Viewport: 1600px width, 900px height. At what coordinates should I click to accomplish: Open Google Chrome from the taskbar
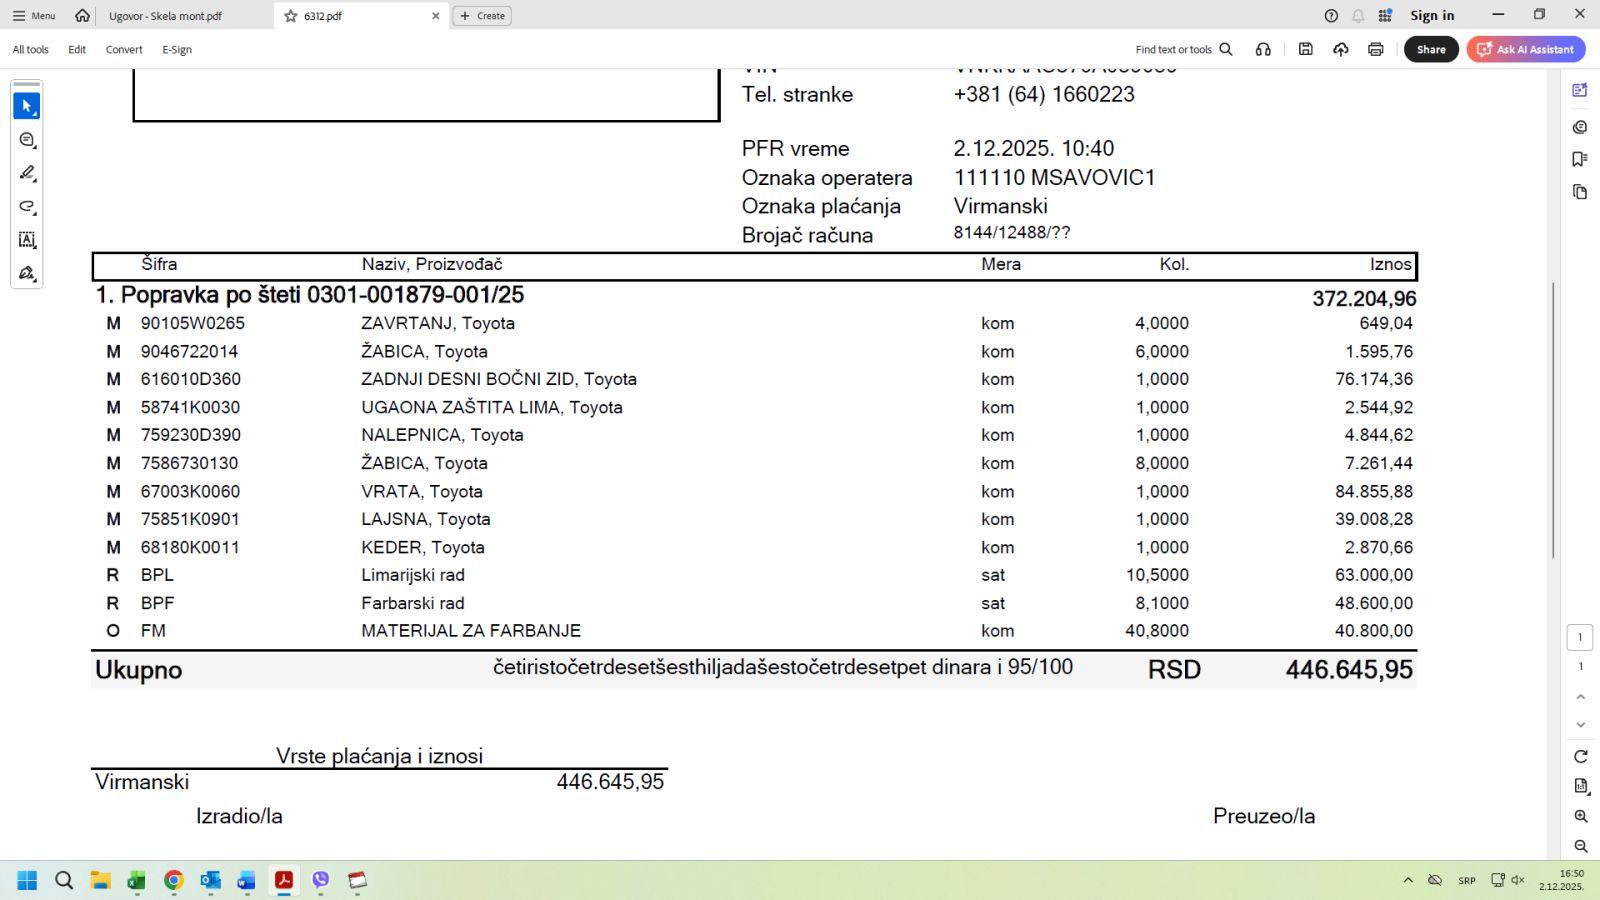pyautogui.click(x=174, y=880)
